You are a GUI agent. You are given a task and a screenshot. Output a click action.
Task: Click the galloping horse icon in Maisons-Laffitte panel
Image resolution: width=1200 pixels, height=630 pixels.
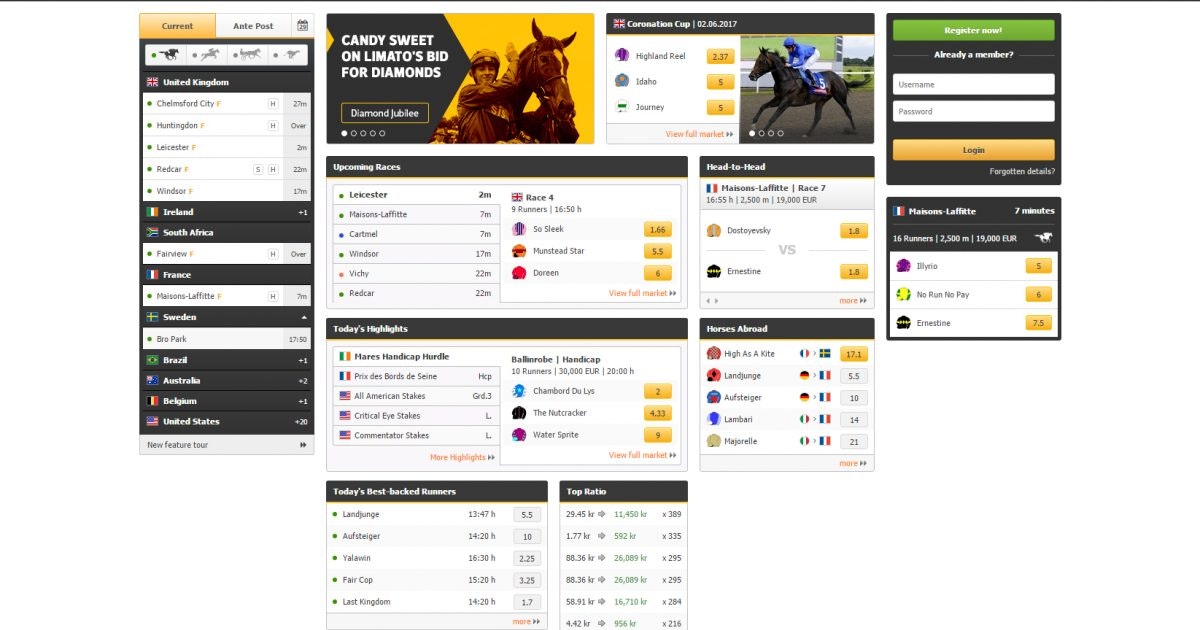(1045, 238)
